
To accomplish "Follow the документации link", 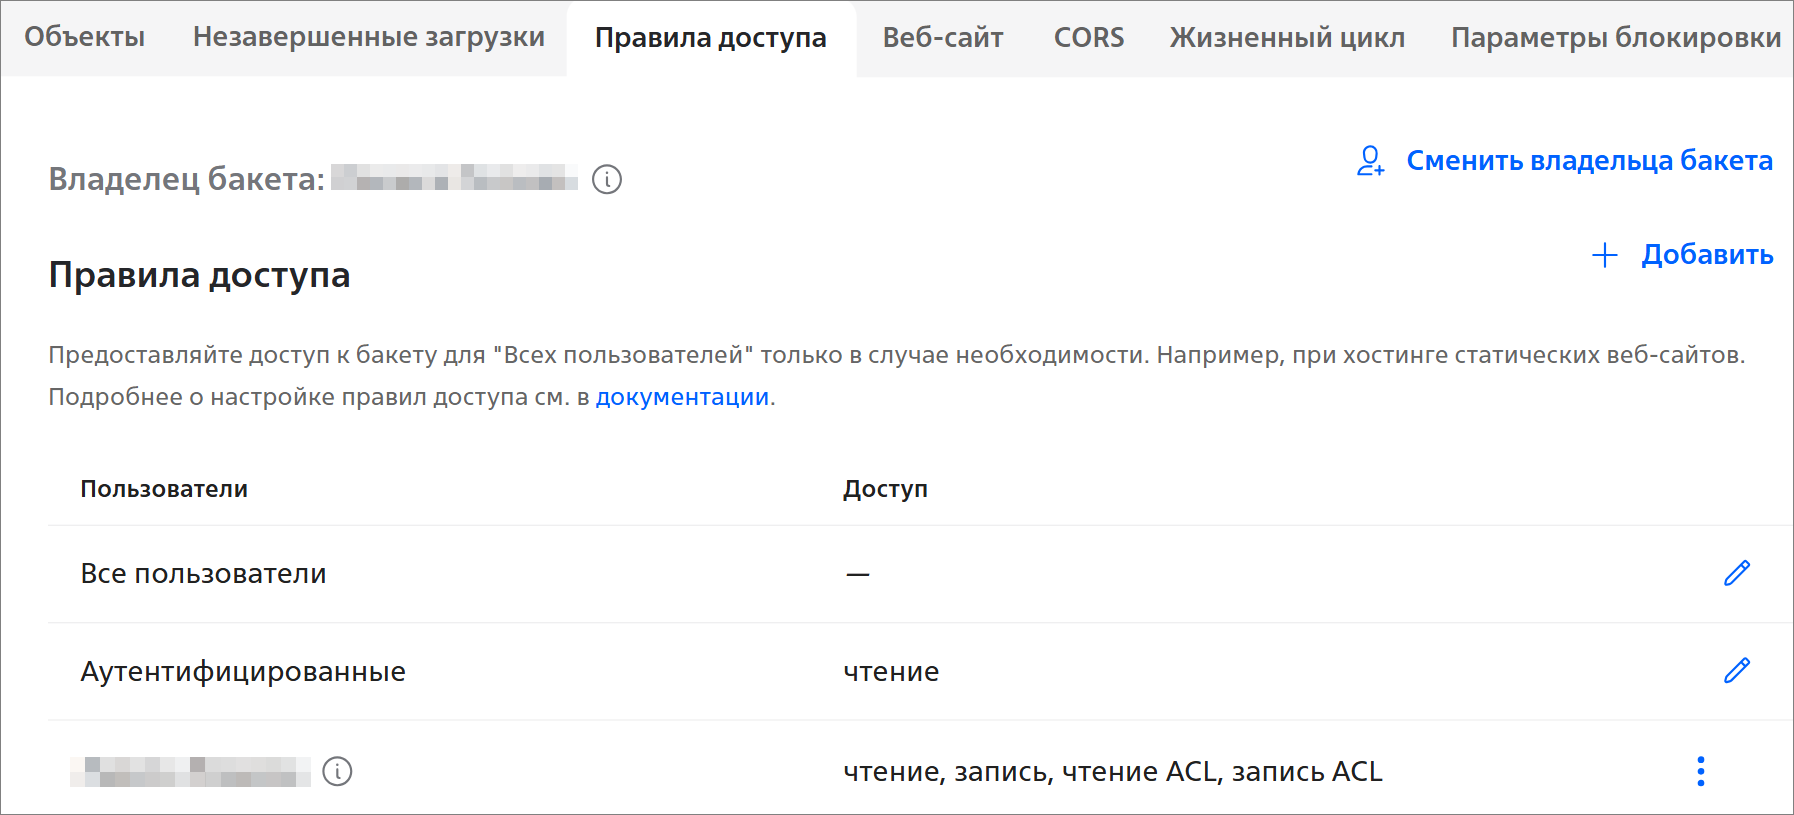I will point(682,397).
